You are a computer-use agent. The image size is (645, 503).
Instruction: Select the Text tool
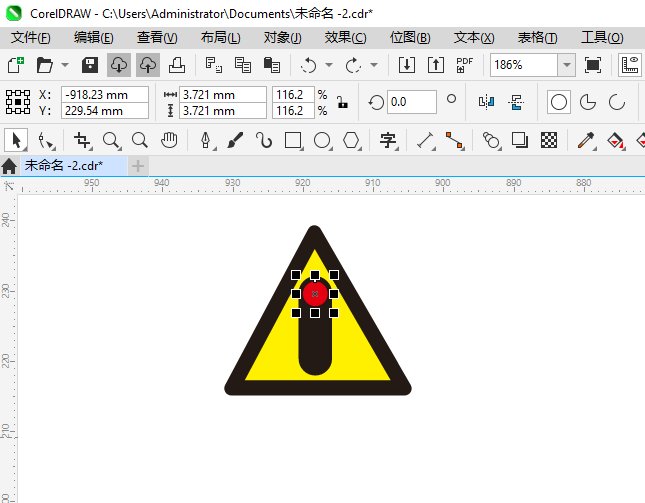click(x=388, y=140)
